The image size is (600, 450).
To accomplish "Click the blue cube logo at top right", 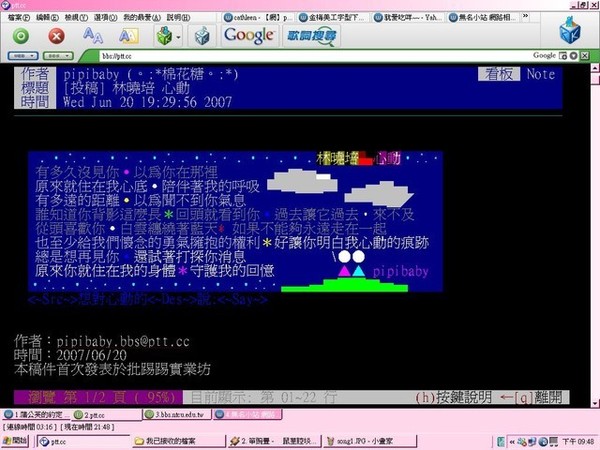I will (569, 30).
